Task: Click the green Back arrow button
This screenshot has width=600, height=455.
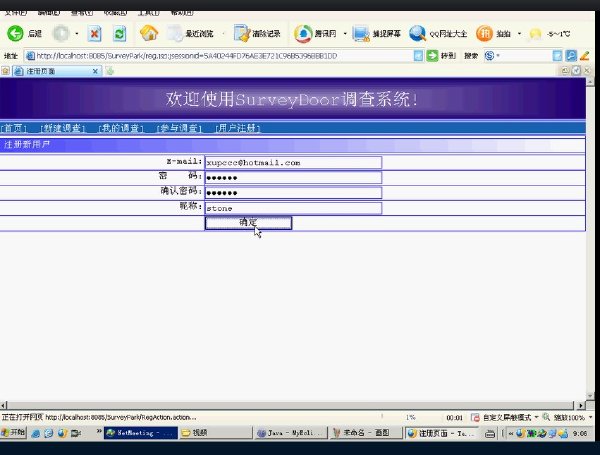Action: (15, 34)
